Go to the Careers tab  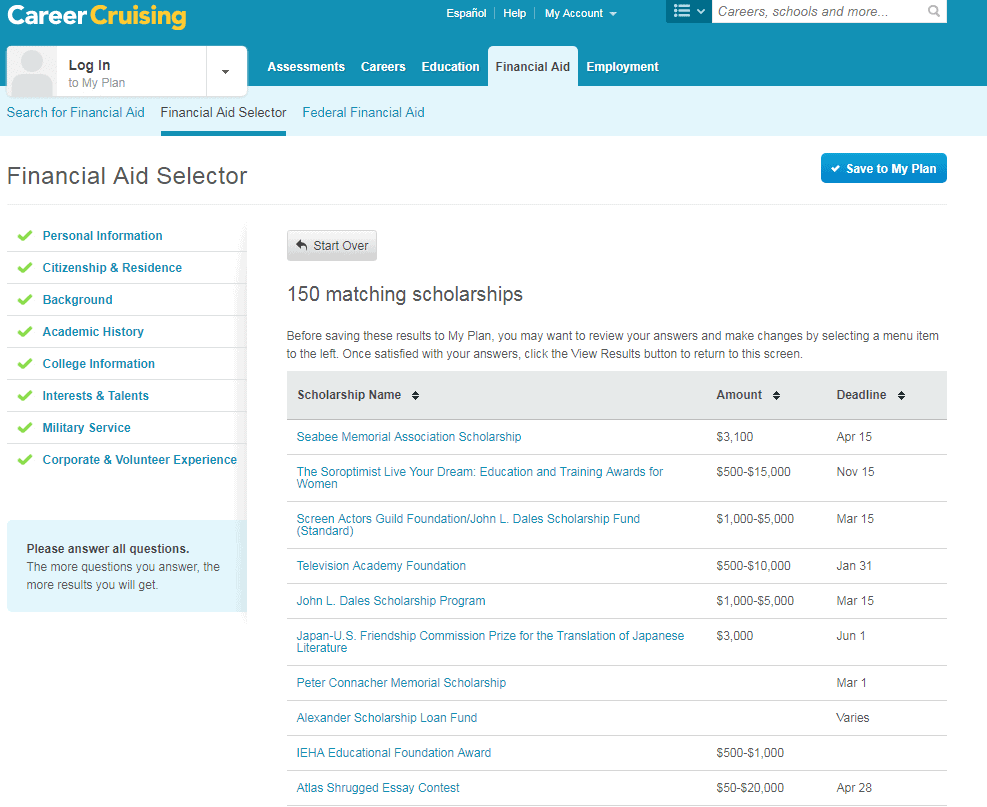(x=383, y=67)
